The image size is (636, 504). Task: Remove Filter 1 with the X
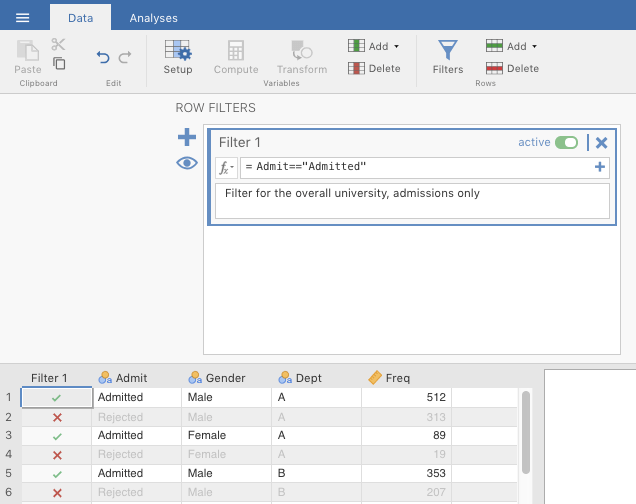click(x=602, y=143)
